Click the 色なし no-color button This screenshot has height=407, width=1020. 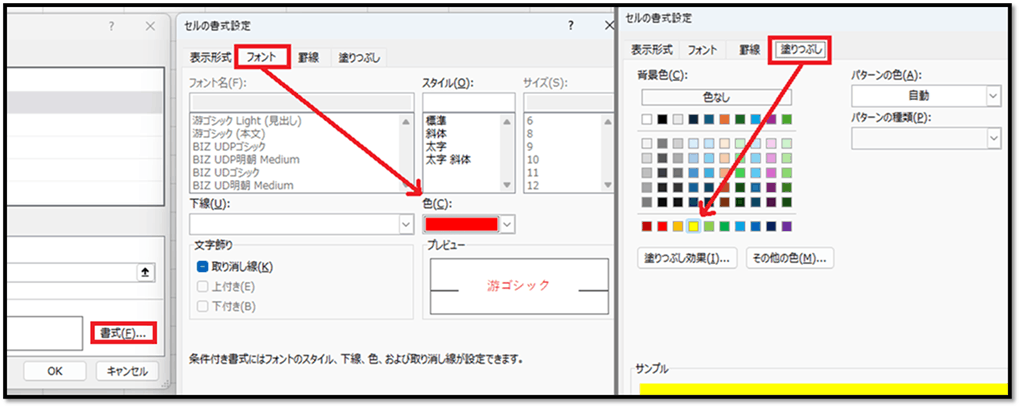click(x=716, y=97)
